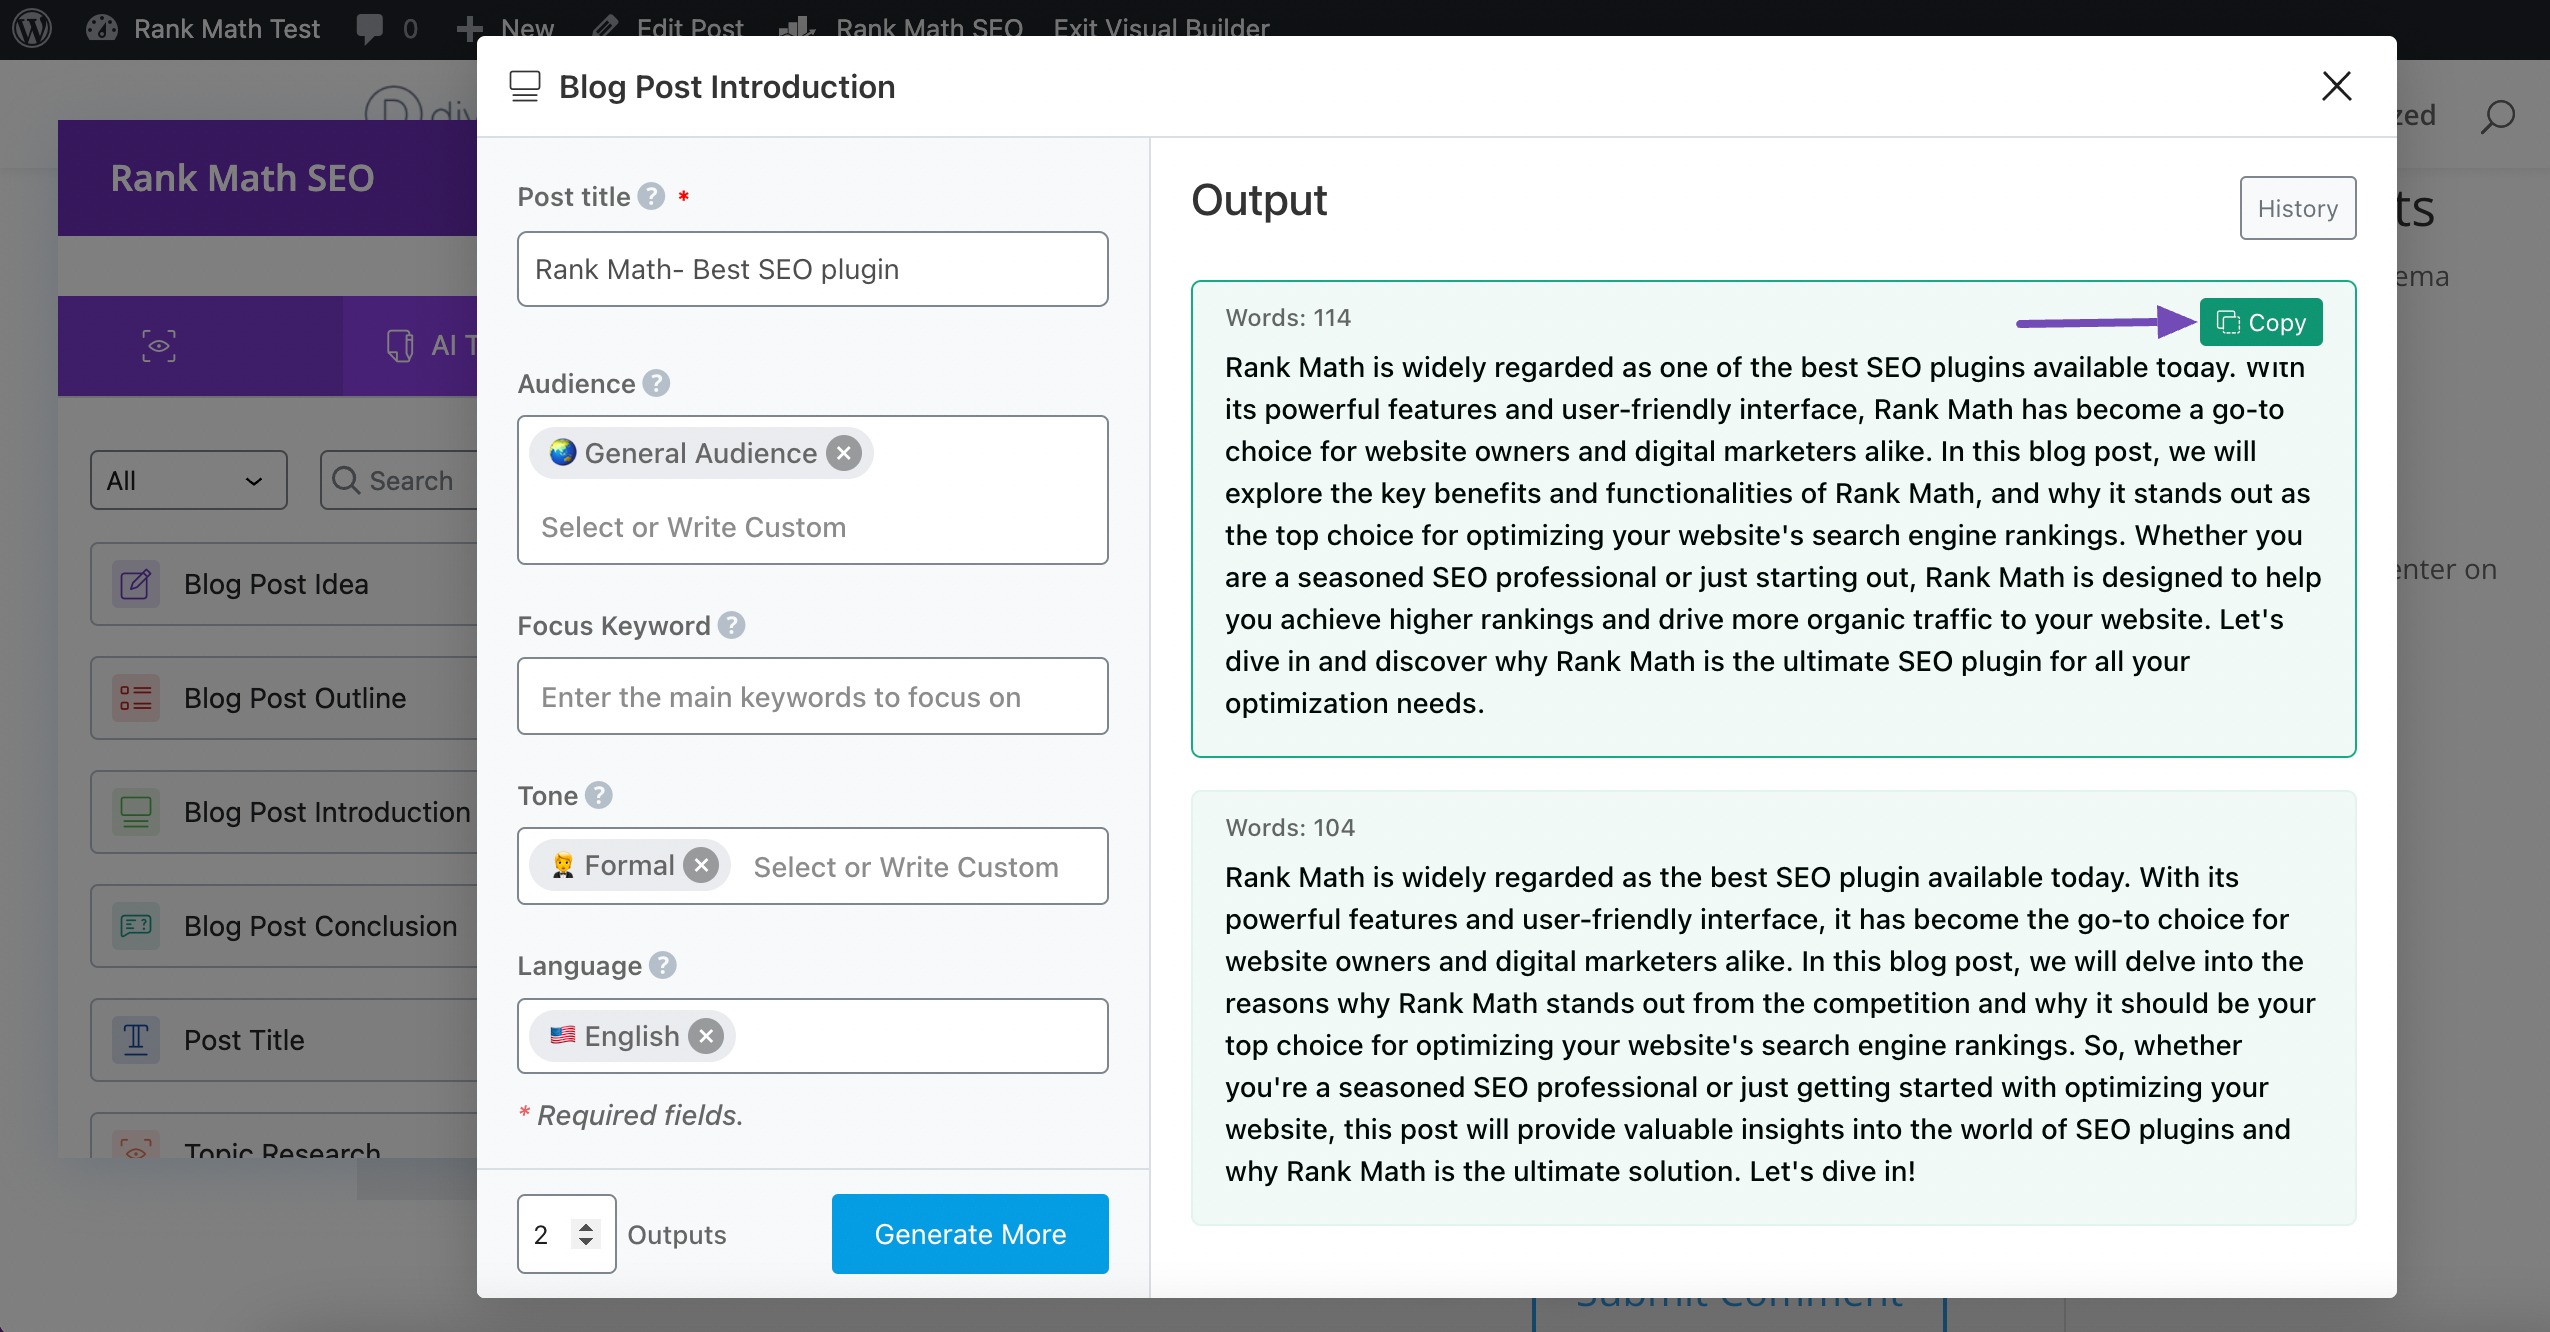Click the Search field in Rank Math panel
Image resolution: width=2550 pixels, height=1332 pixels.
tap(400, 480)
